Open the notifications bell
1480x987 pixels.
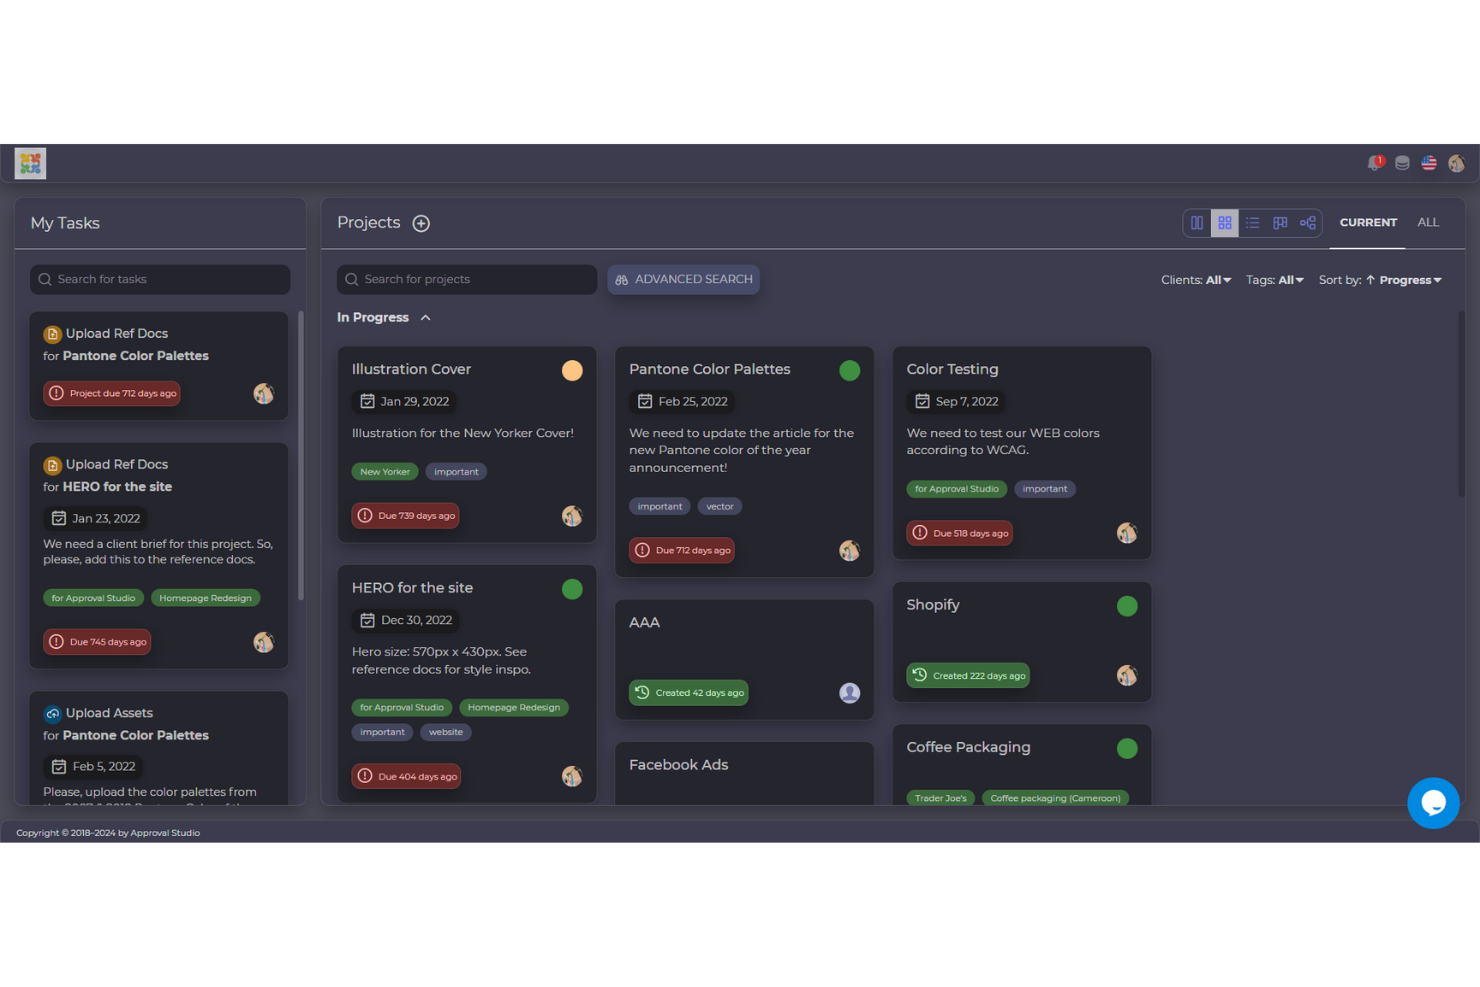[x=1376, y=163]
